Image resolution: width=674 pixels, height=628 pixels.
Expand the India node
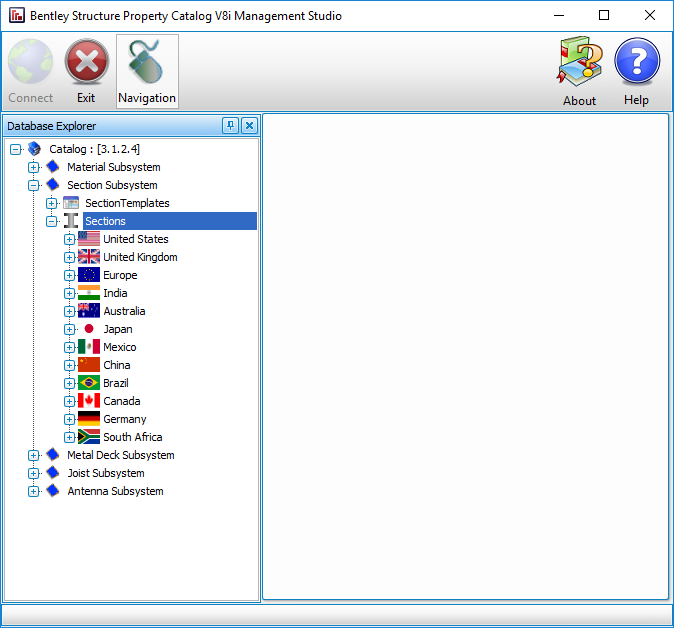click(x=69, y=294)
